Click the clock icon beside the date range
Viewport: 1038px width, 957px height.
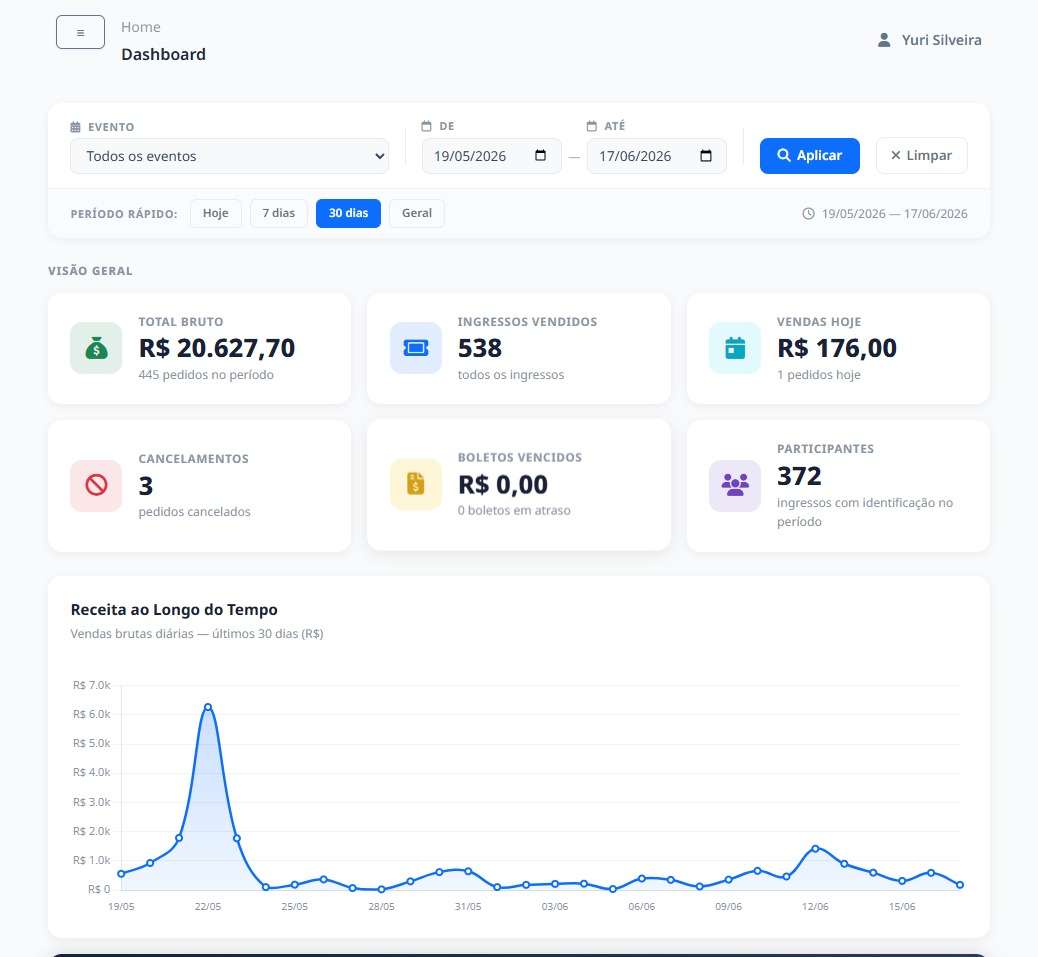(x=808, y=214)
